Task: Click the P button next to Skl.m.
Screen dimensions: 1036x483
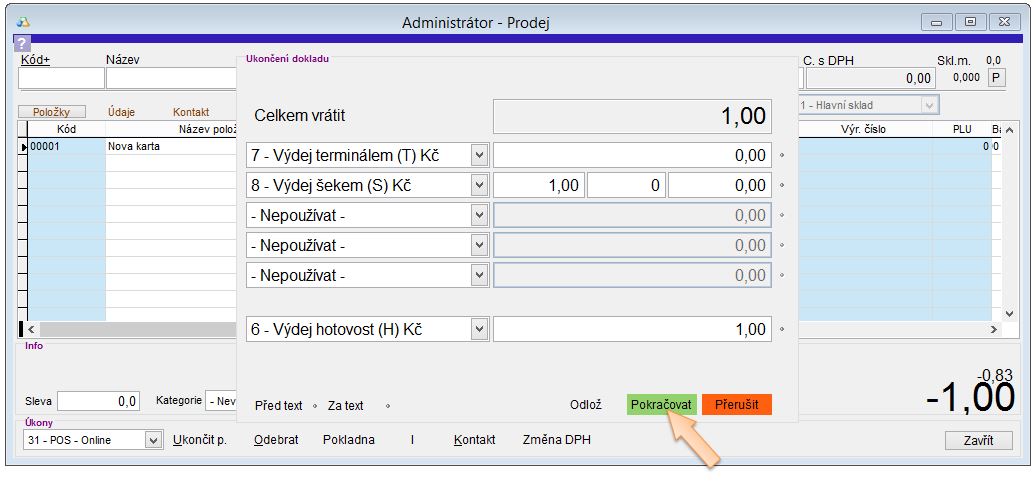Action: (996, 78)
